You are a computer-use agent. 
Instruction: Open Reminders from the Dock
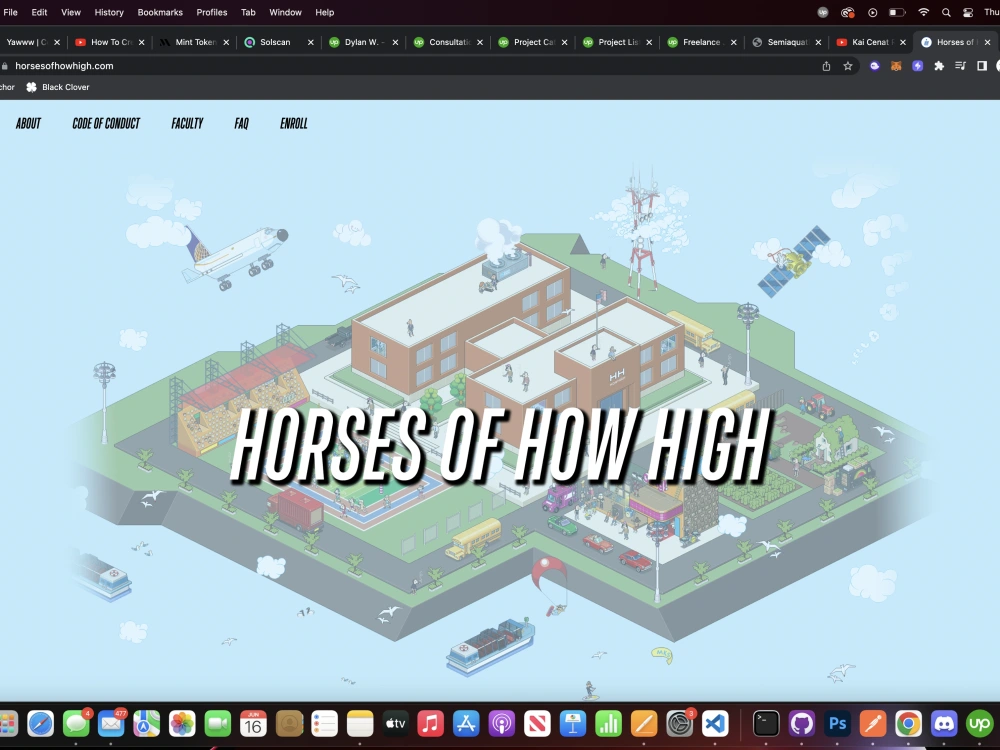(324, 724)
